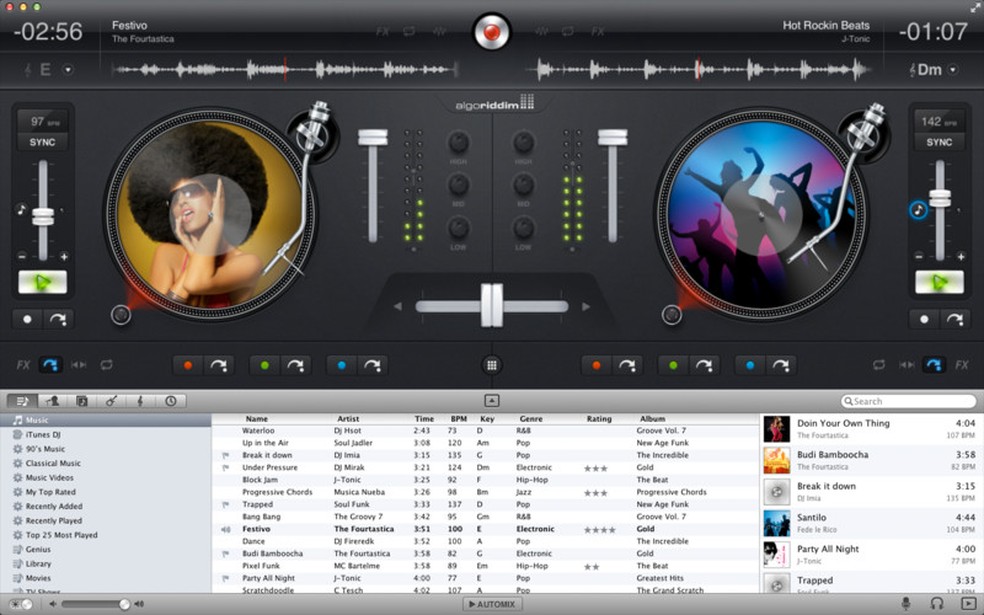The width and height of the screenshot is (984, 615).
Task: Toggle the loop icon on the right deck
Action: click(x=878, y=364)
